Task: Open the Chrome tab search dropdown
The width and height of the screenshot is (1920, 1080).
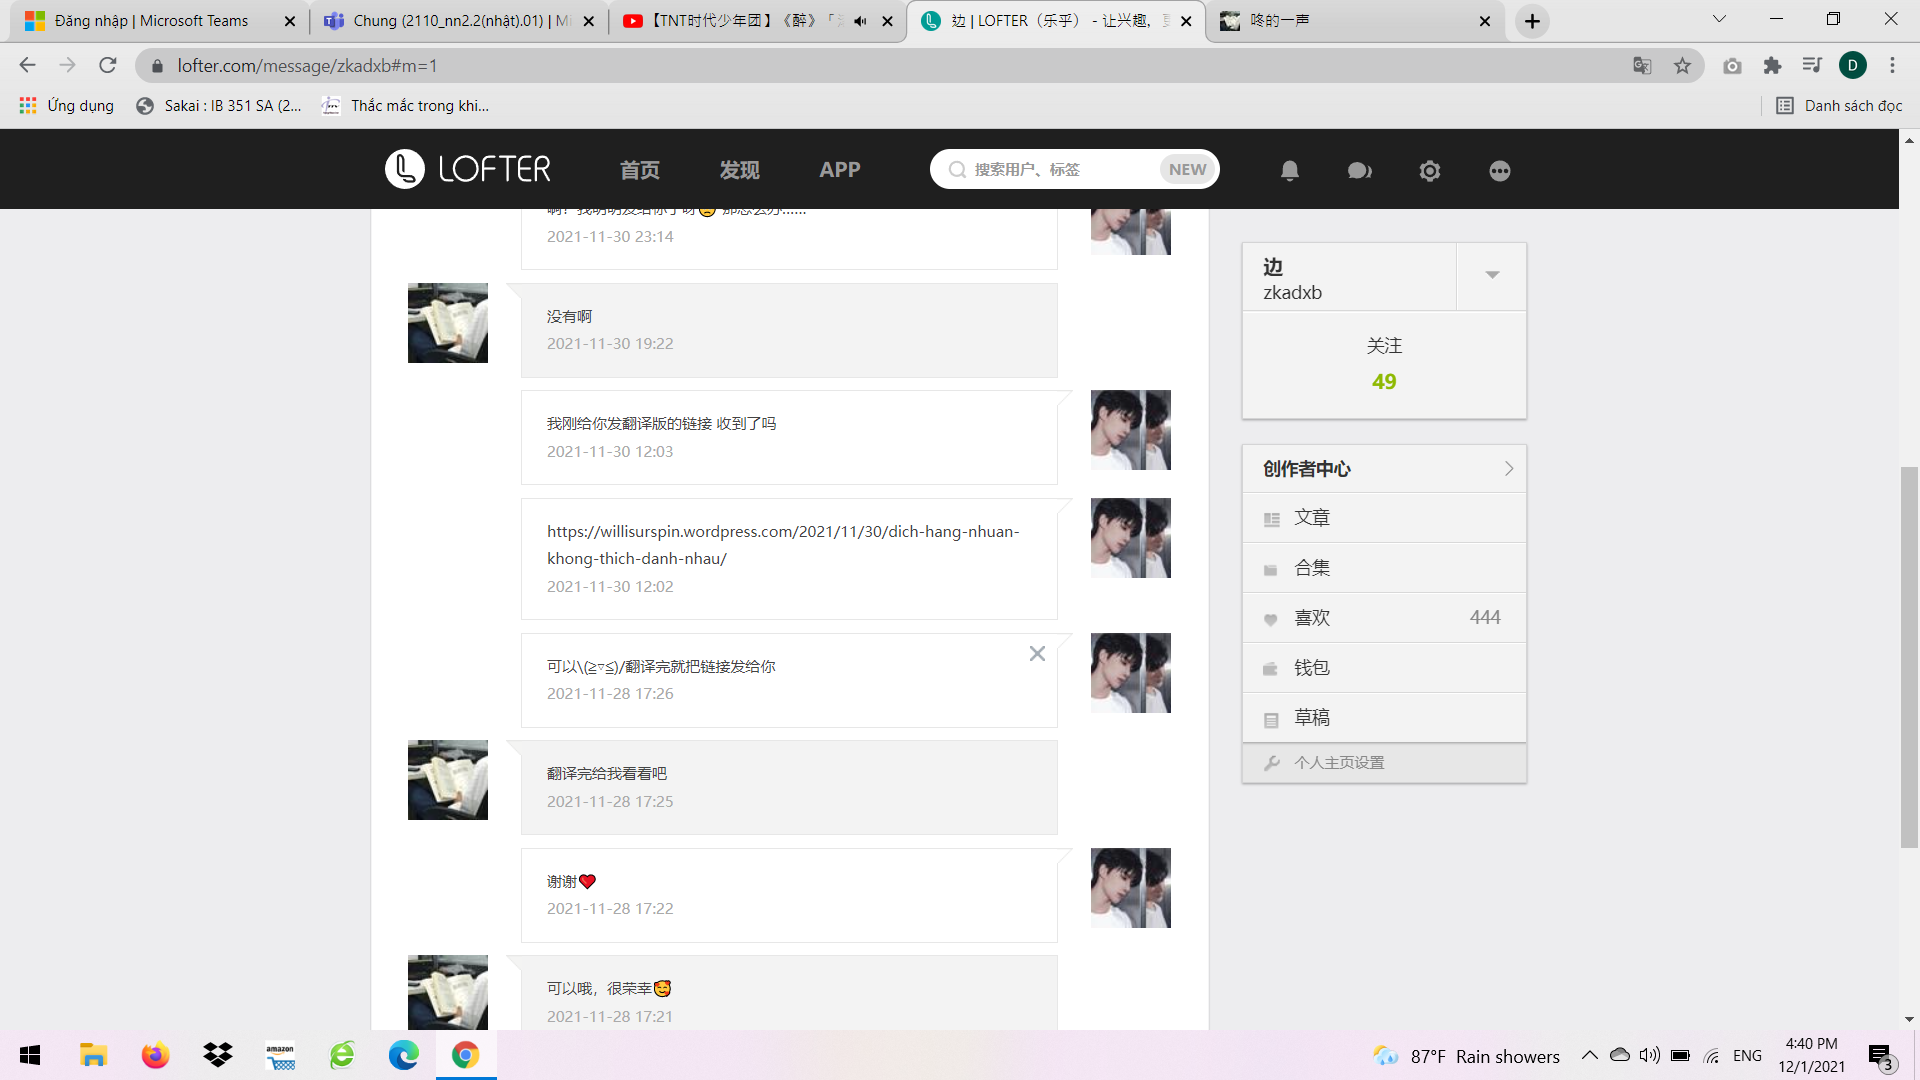Action: (1719, 19)
